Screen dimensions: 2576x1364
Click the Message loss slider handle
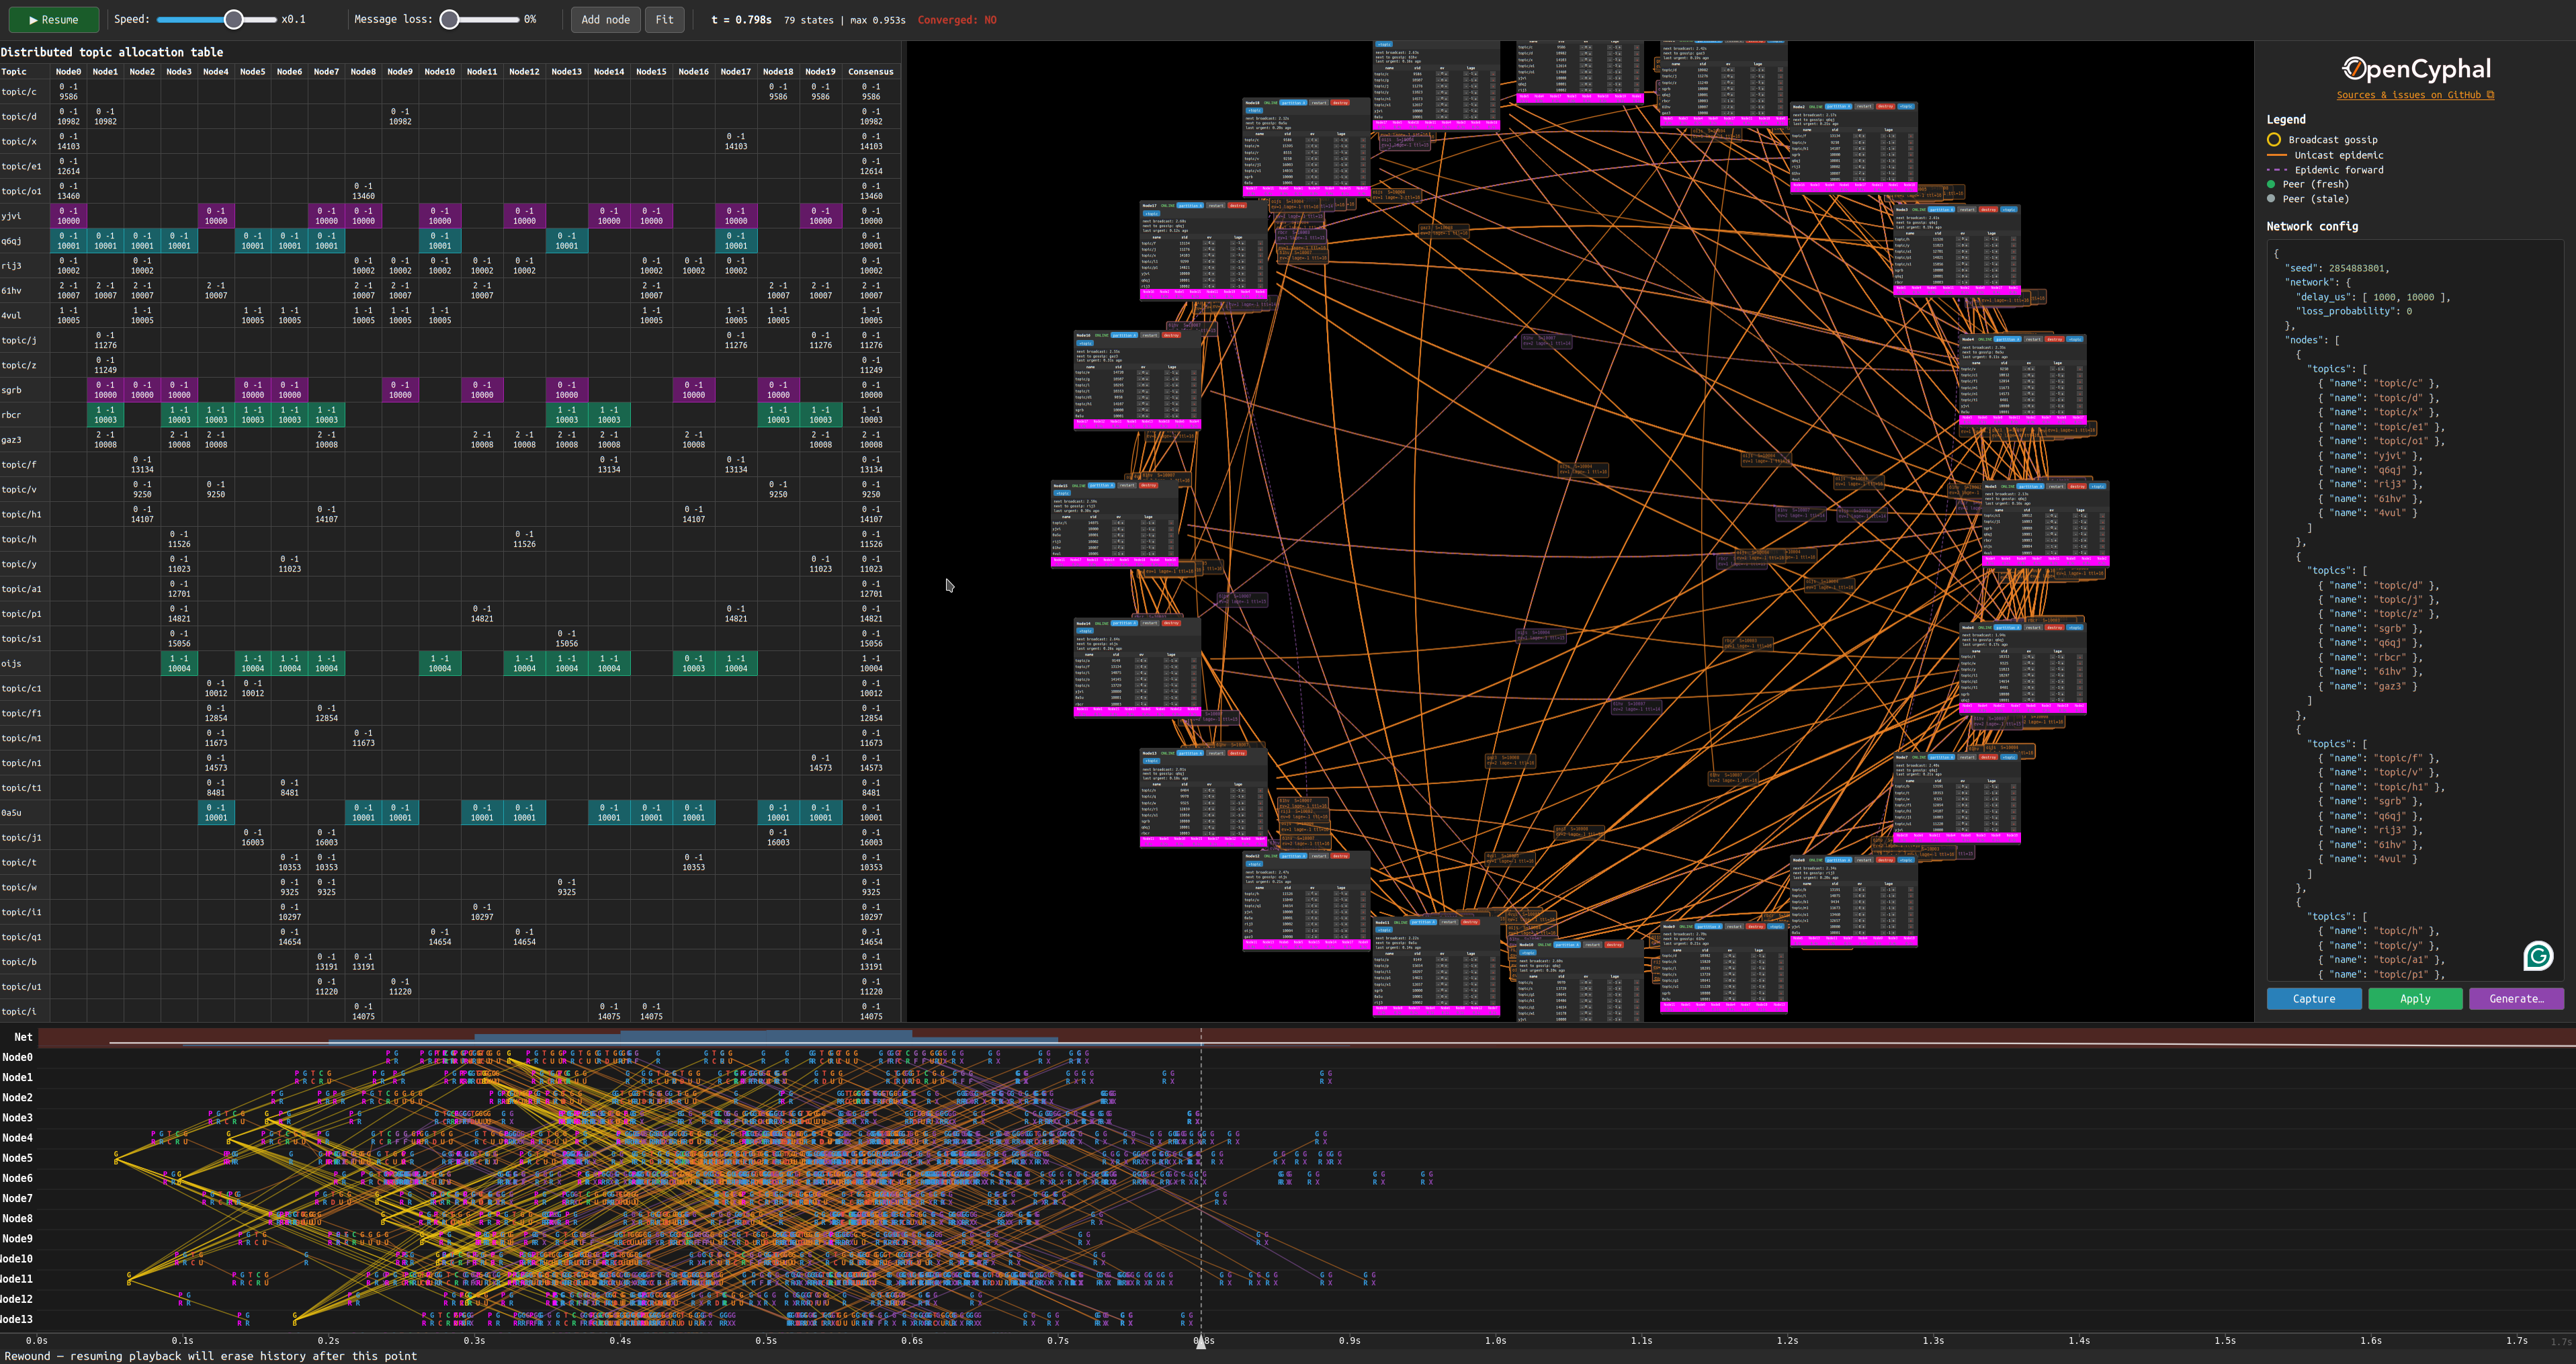click(x=450, y=19)
